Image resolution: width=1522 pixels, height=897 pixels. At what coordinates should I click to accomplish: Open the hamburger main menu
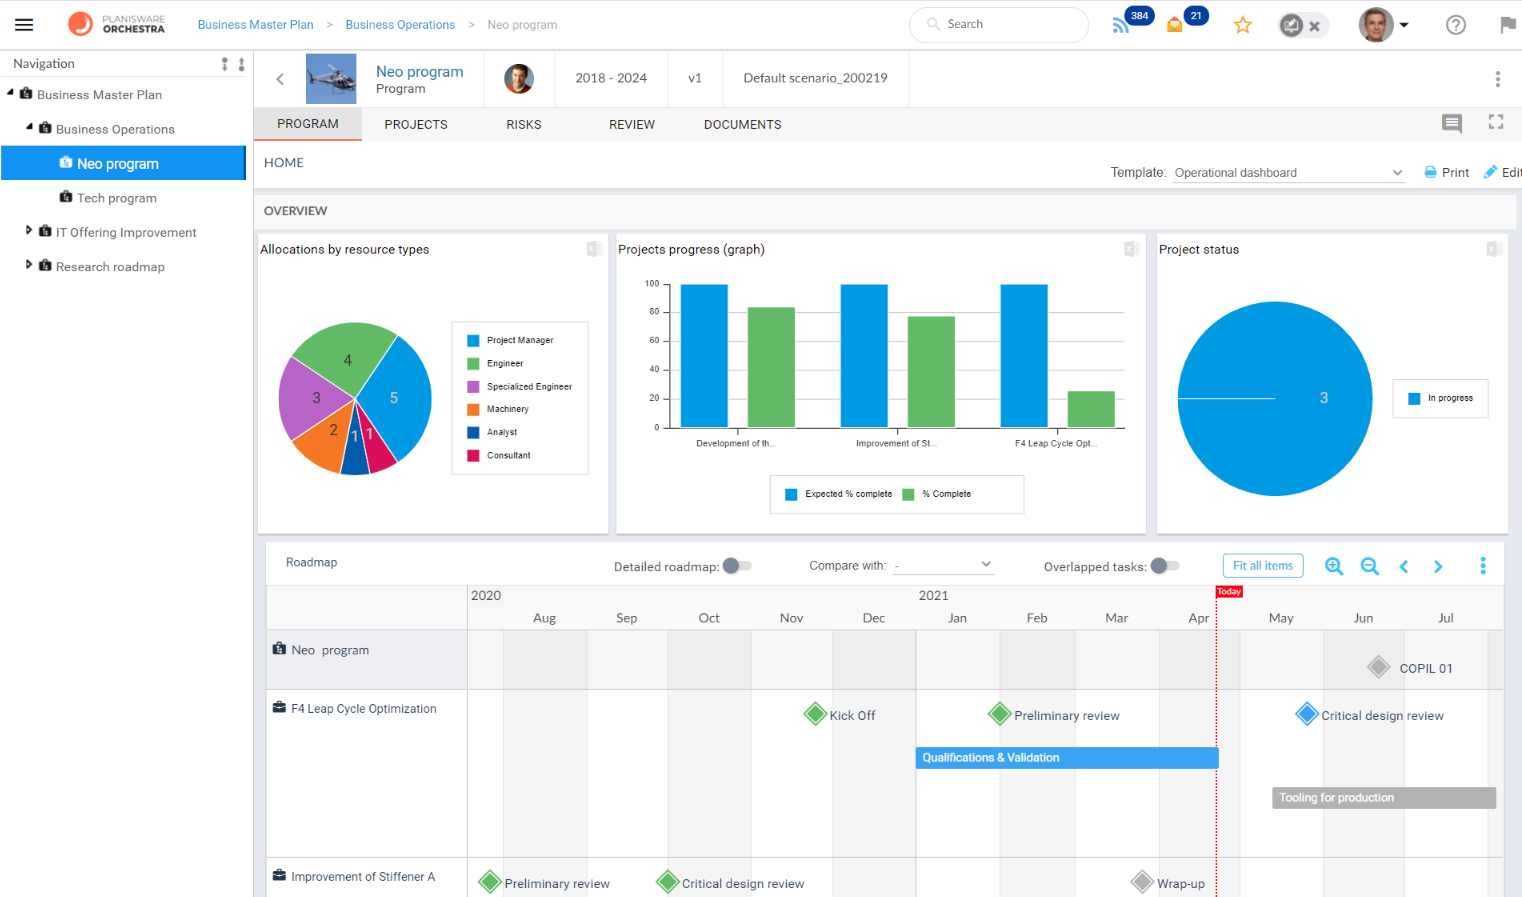24,25
